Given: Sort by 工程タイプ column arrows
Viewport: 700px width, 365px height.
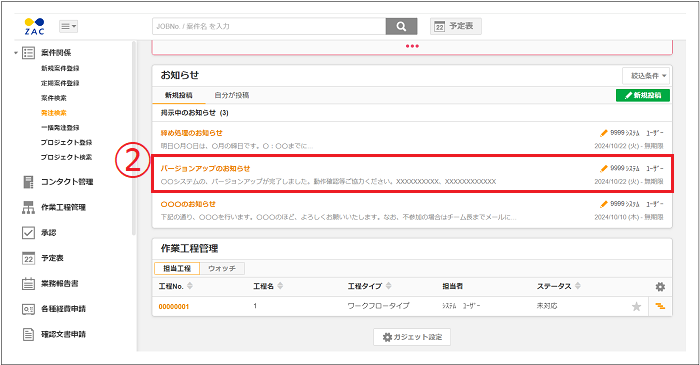Looking at the screenshot, I should (388, 286).
